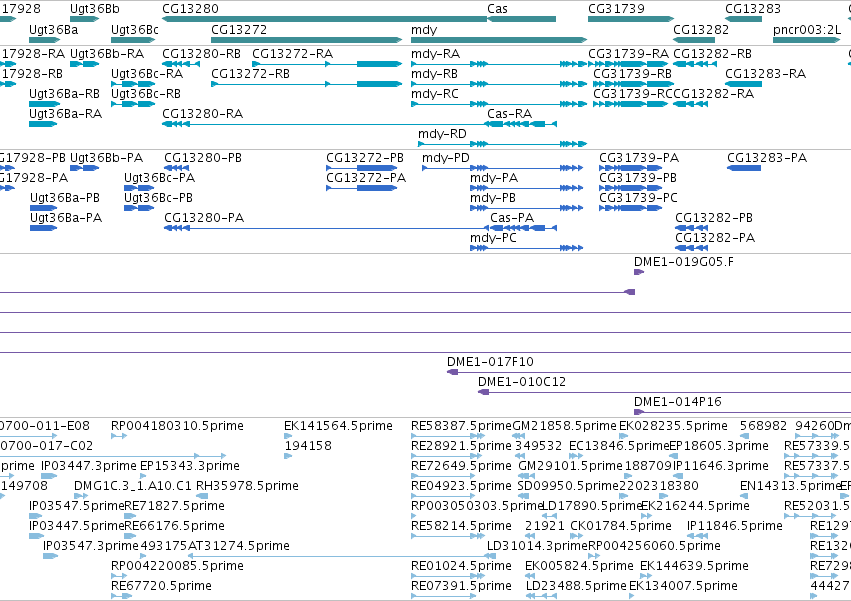This screenshot has width=851, height=601.
Task: Select protein Ugt36Ba-PB
Action: click(65, 198)
